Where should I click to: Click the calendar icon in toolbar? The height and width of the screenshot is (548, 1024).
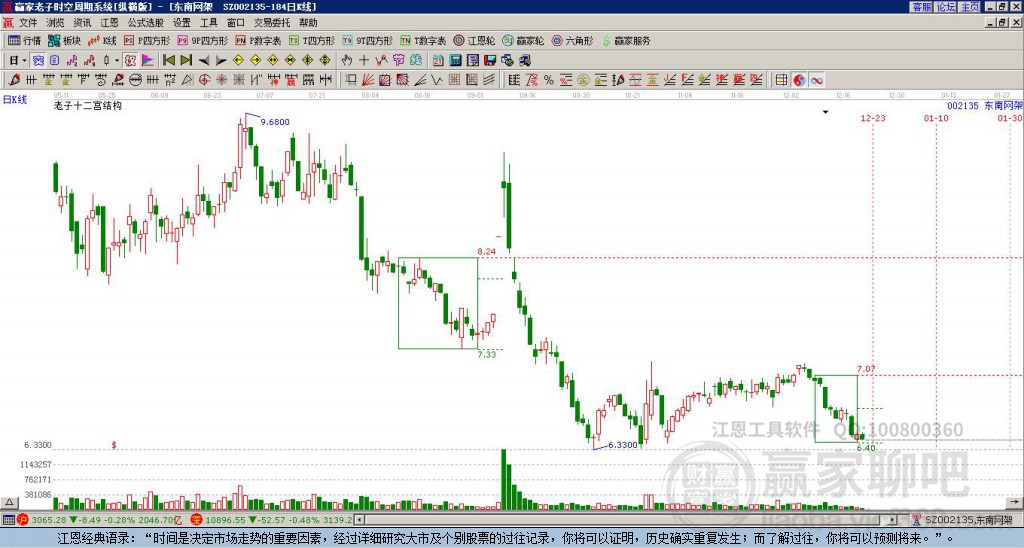coord(438,60)
